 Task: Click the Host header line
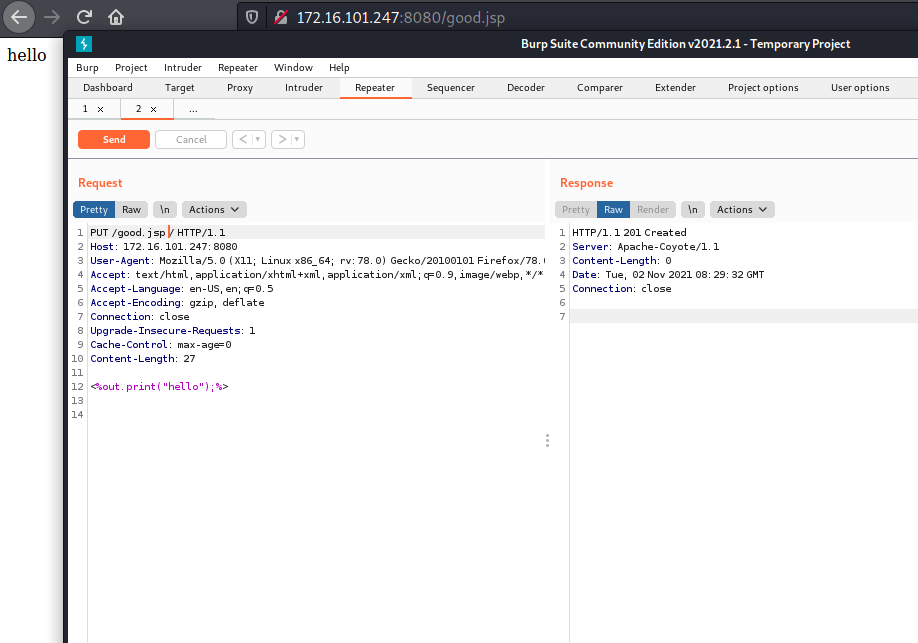[x=164, y=247]
